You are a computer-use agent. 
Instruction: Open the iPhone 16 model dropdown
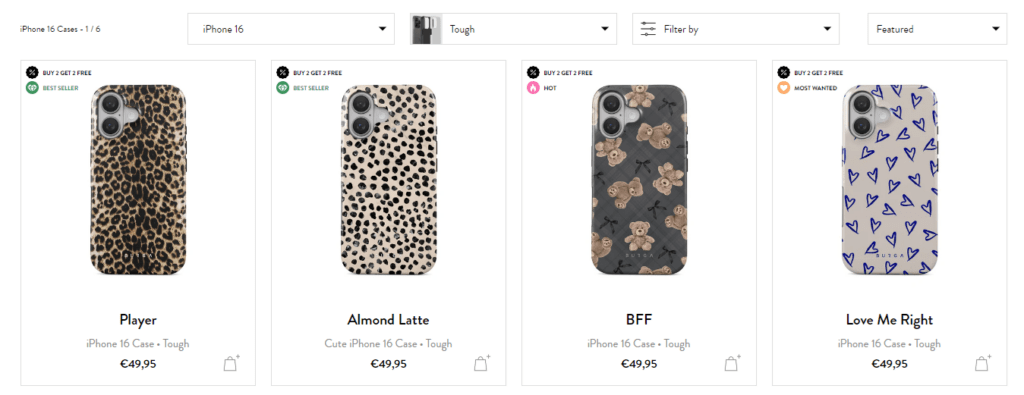pyautogui.click(x=291, y=29)
